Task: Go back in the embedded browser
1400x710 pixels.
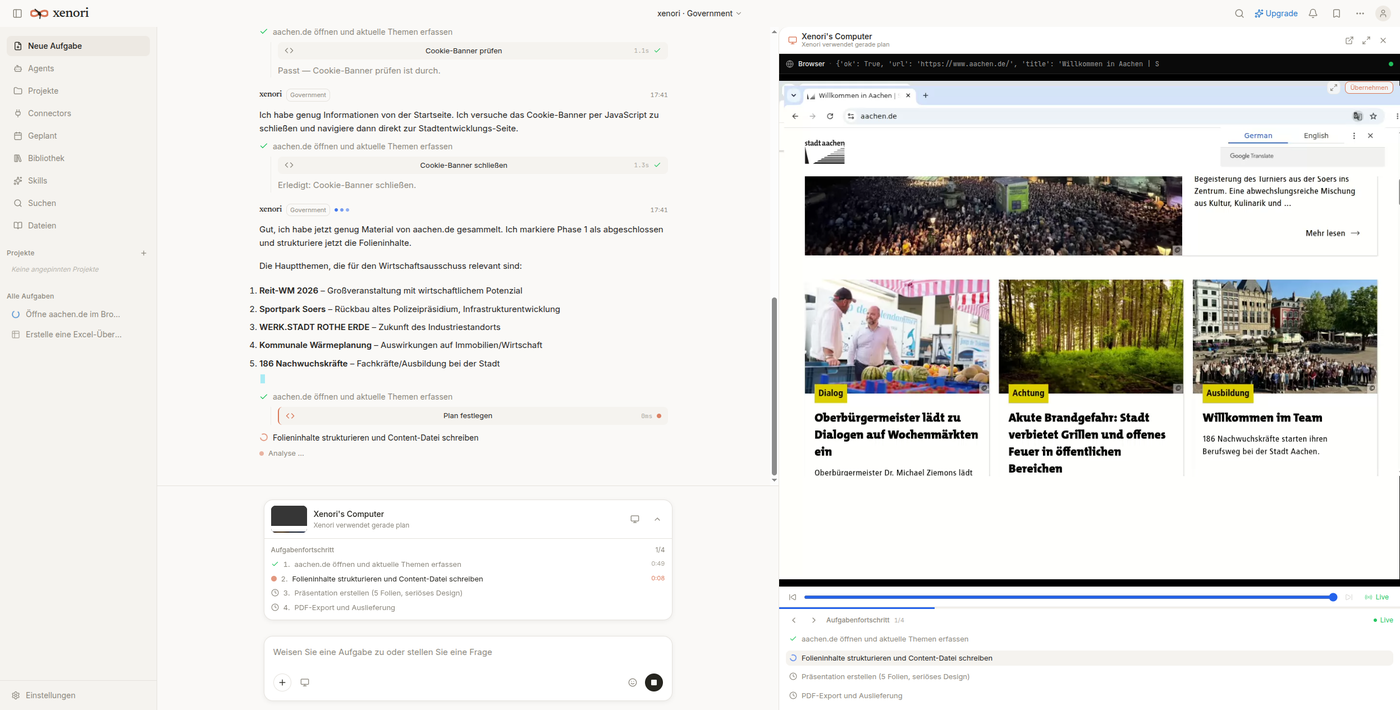Action: [795, 116]
